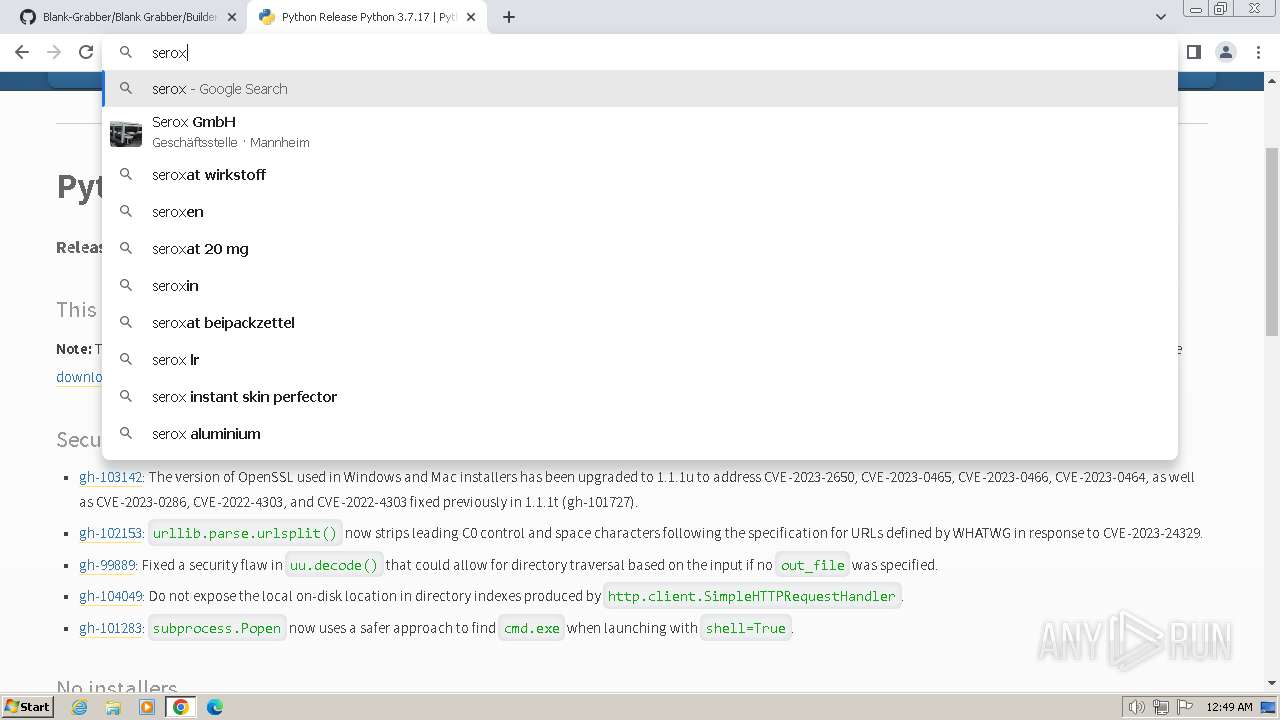Go back to the previous page
Viewport: 1280px width, 720px height.
click(22, 52)
